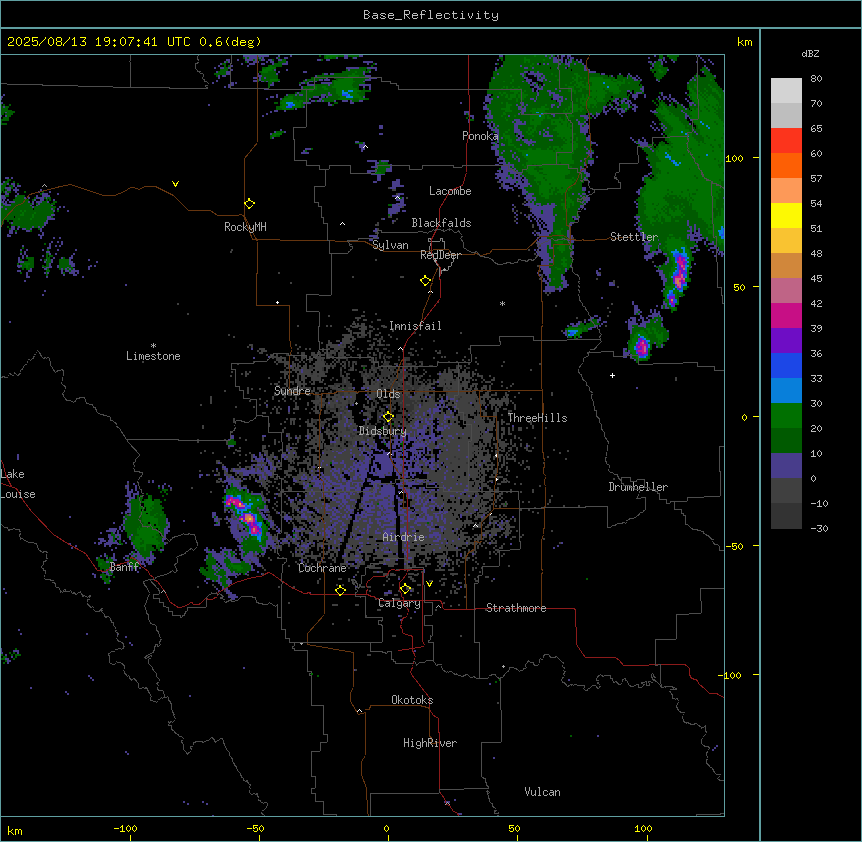Select the red 60-65 dBZ legend swatch

[x=786, y=141]
